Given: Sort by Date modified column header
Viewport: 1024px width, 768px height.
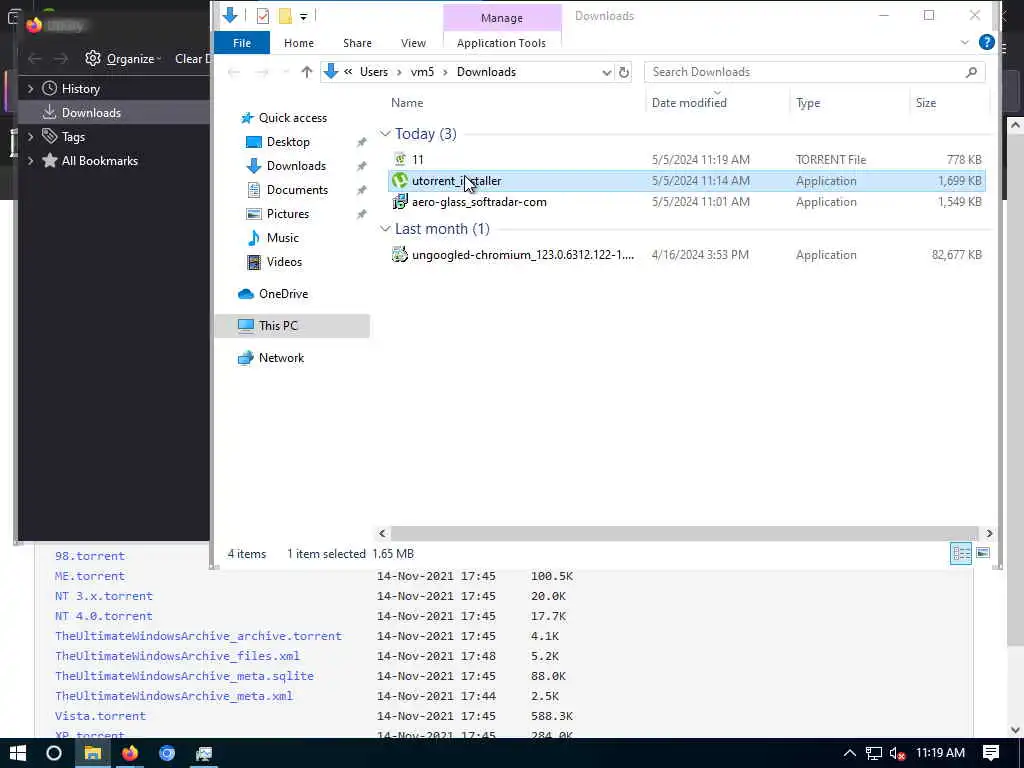Looking at the screenshot, I should (689, 103).
